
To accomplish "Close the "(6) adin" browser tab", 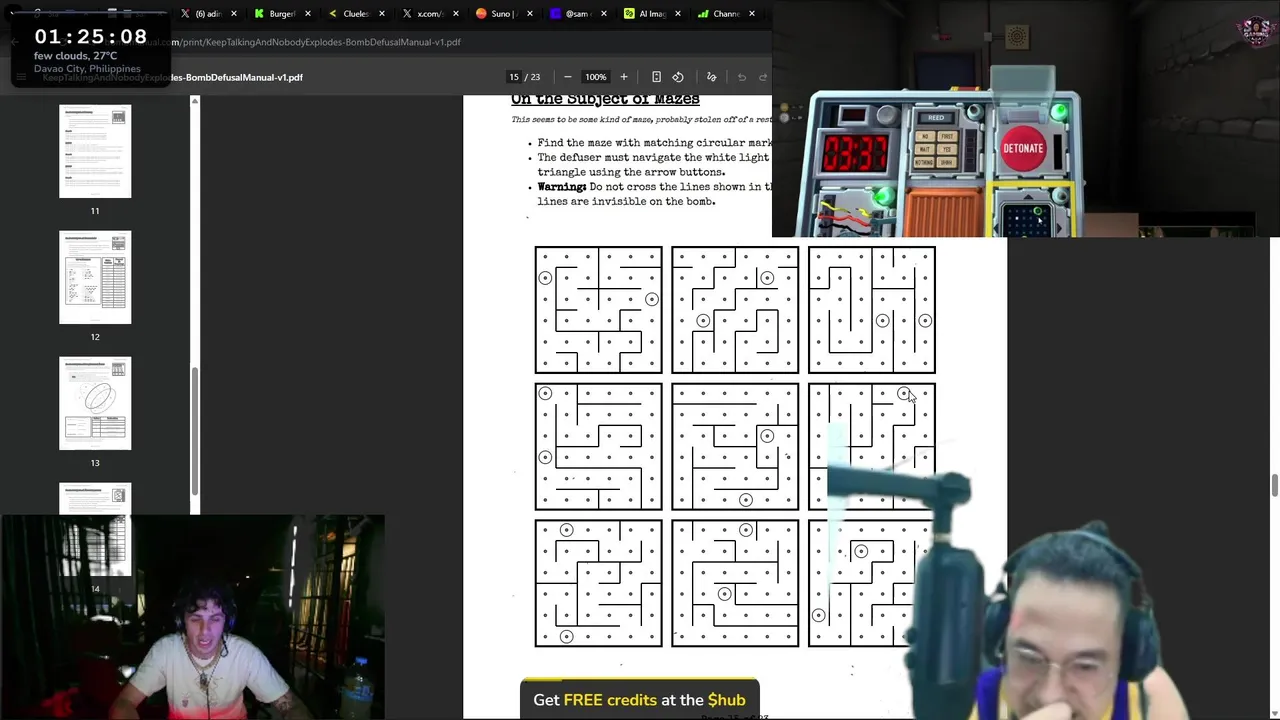I will click(234, 14).
